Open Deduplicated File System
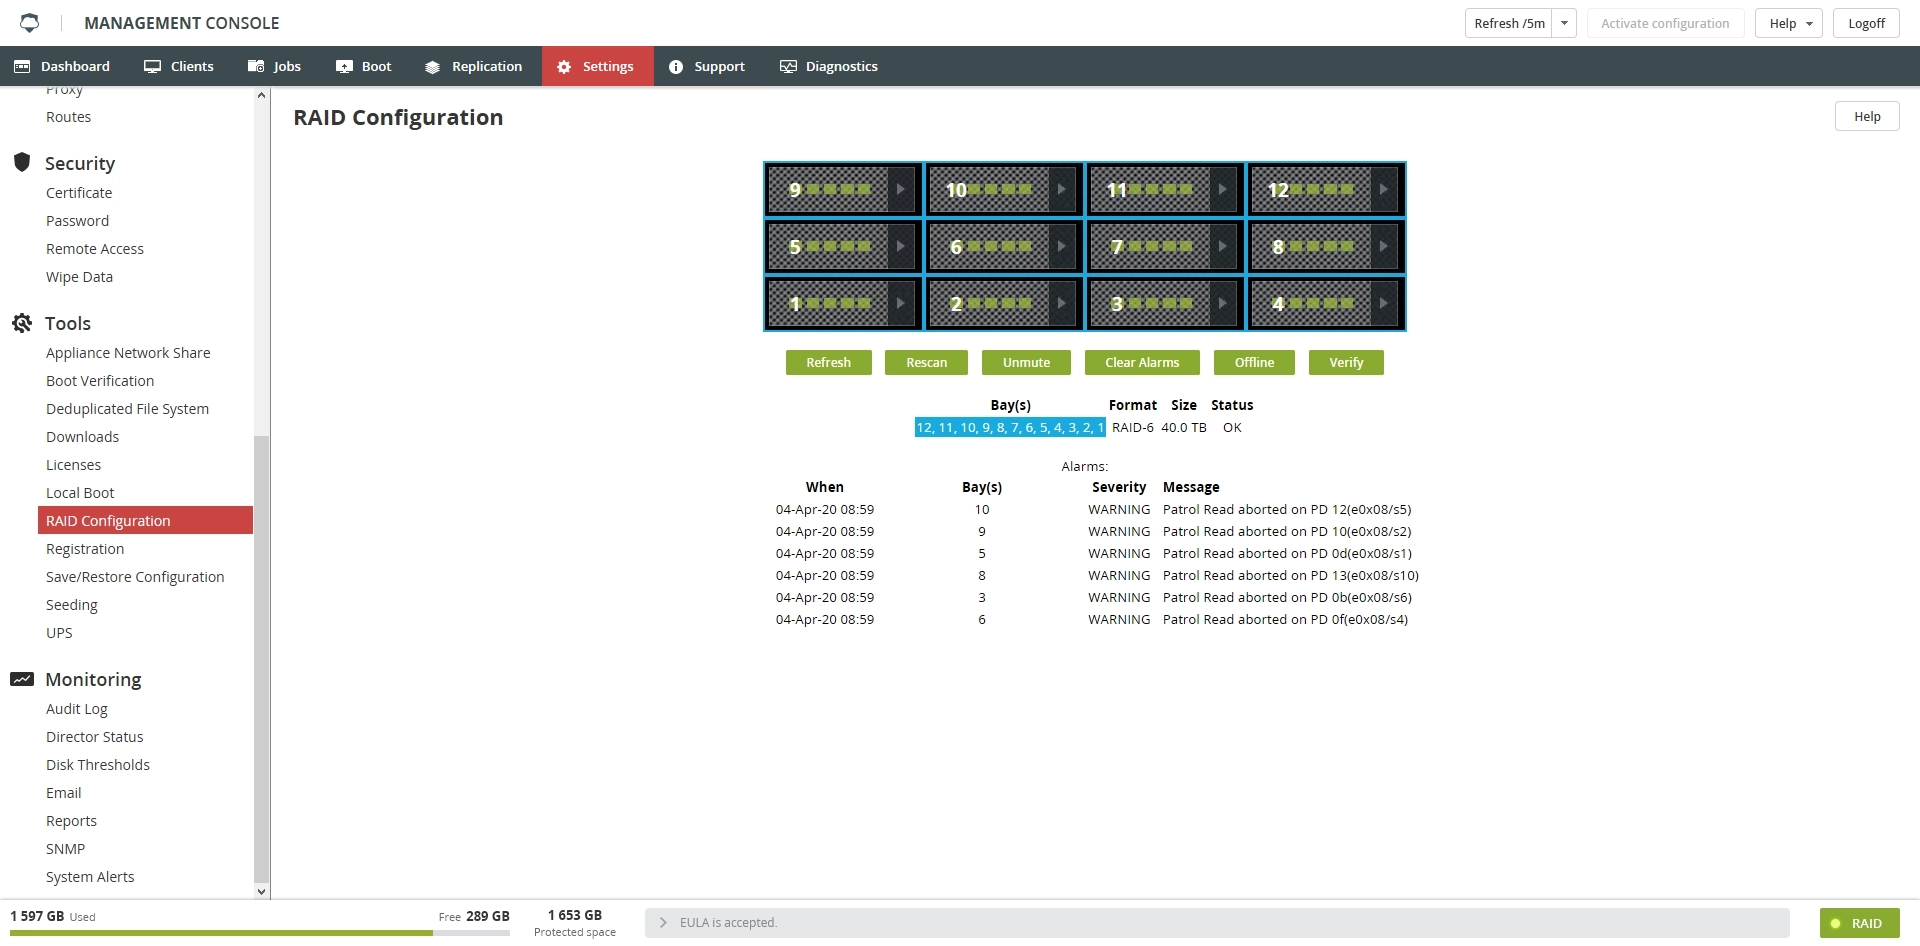Screen dimensions: 1920x946 [127, 408]
